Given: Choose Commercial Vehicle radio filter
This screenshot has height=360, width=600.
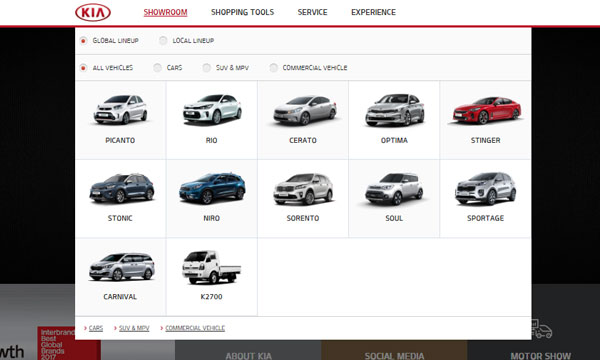Looking at the screenshot, I should click(x=273, y=68).
